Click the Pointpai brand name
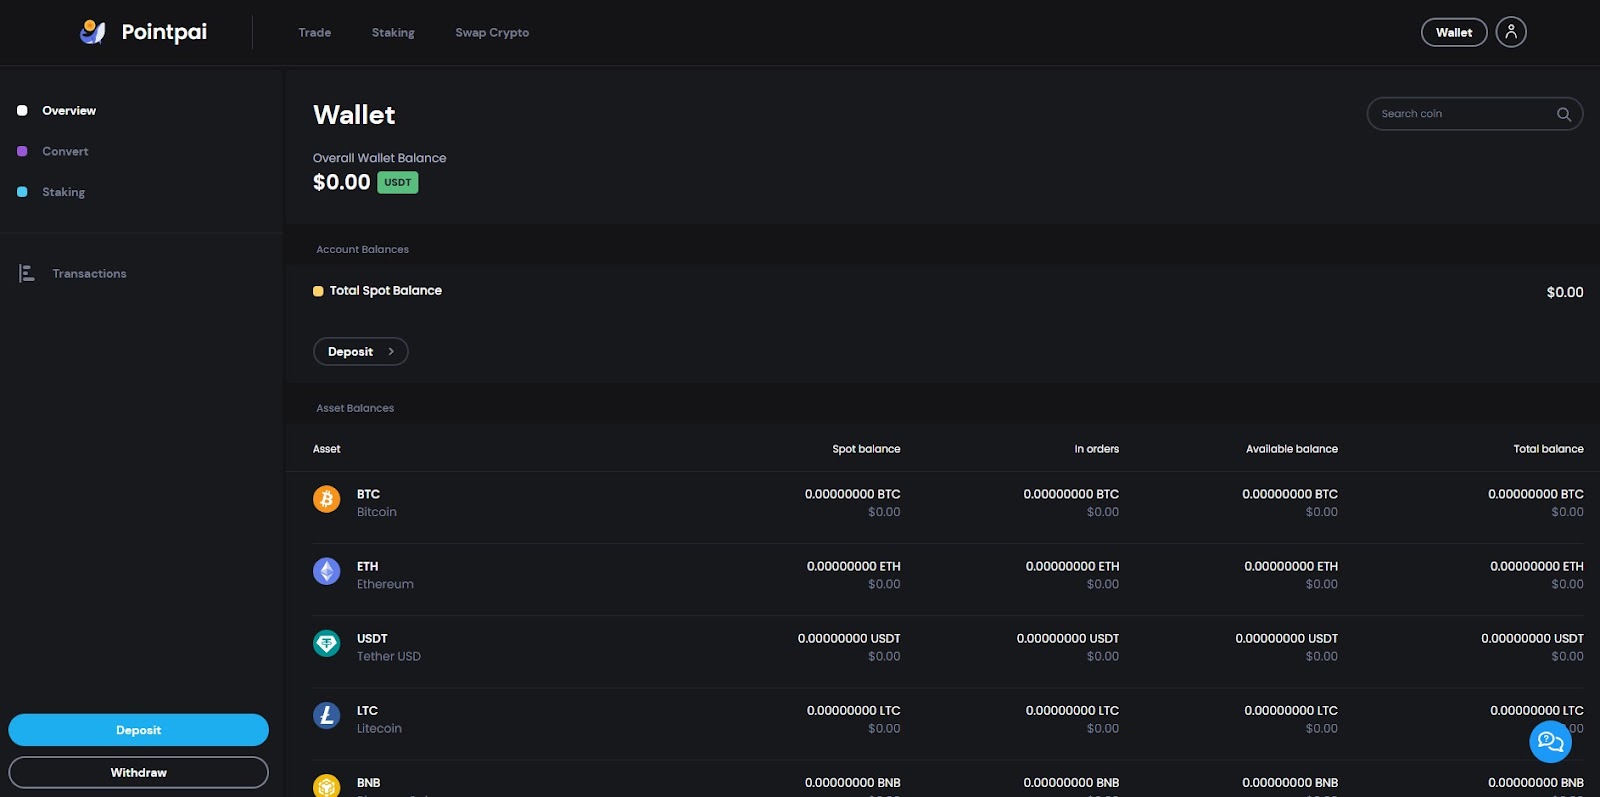1600x797 pixels. point(164,32)
